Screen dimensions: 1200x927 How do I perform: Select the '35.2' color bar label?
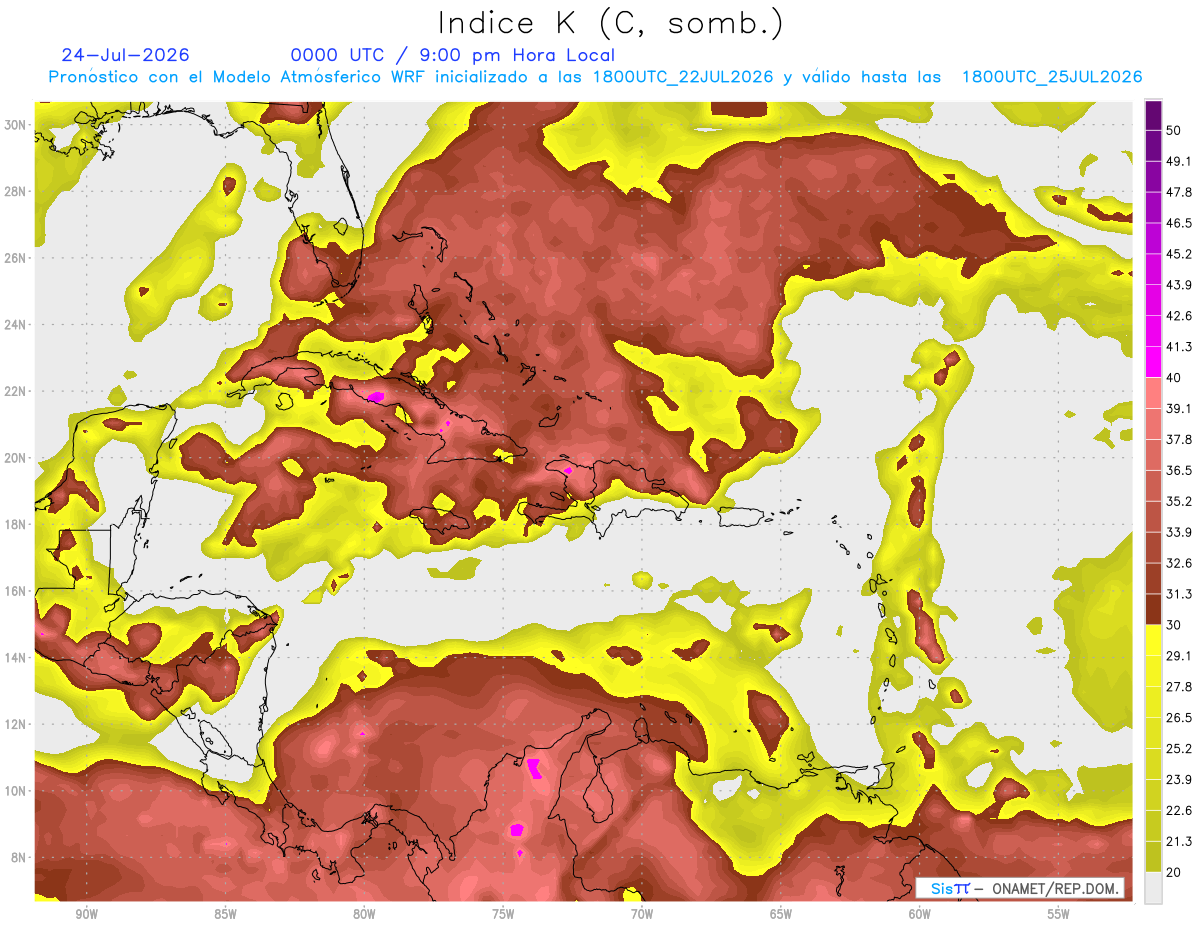pos(1179,501)
